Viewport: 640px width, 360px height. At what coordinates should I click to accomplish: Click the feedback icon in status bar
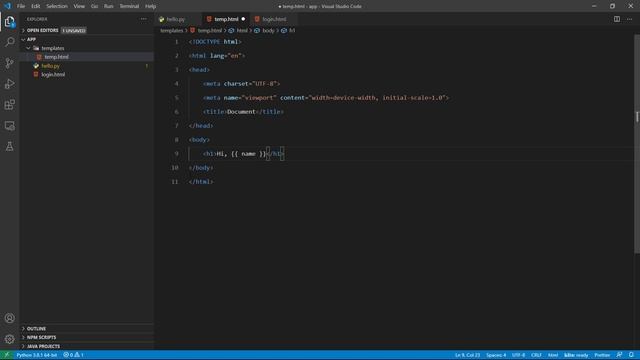pyautogui.click(x=619, y=355)
